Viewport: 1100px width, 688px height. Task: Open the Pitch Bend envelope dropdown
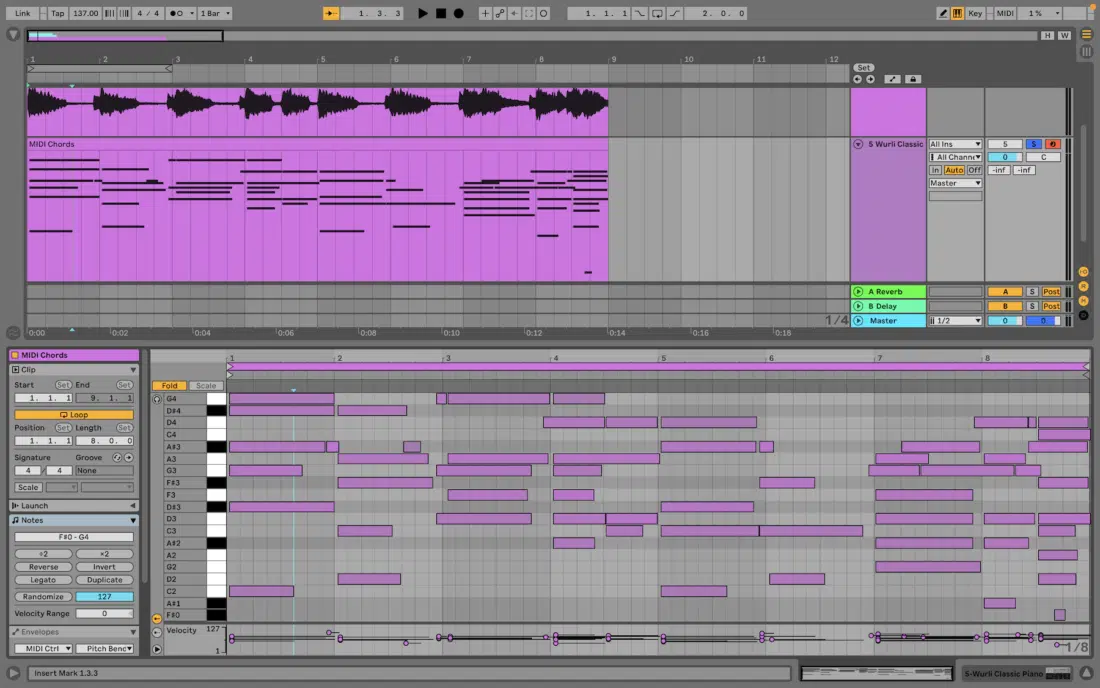pos(105,649)
